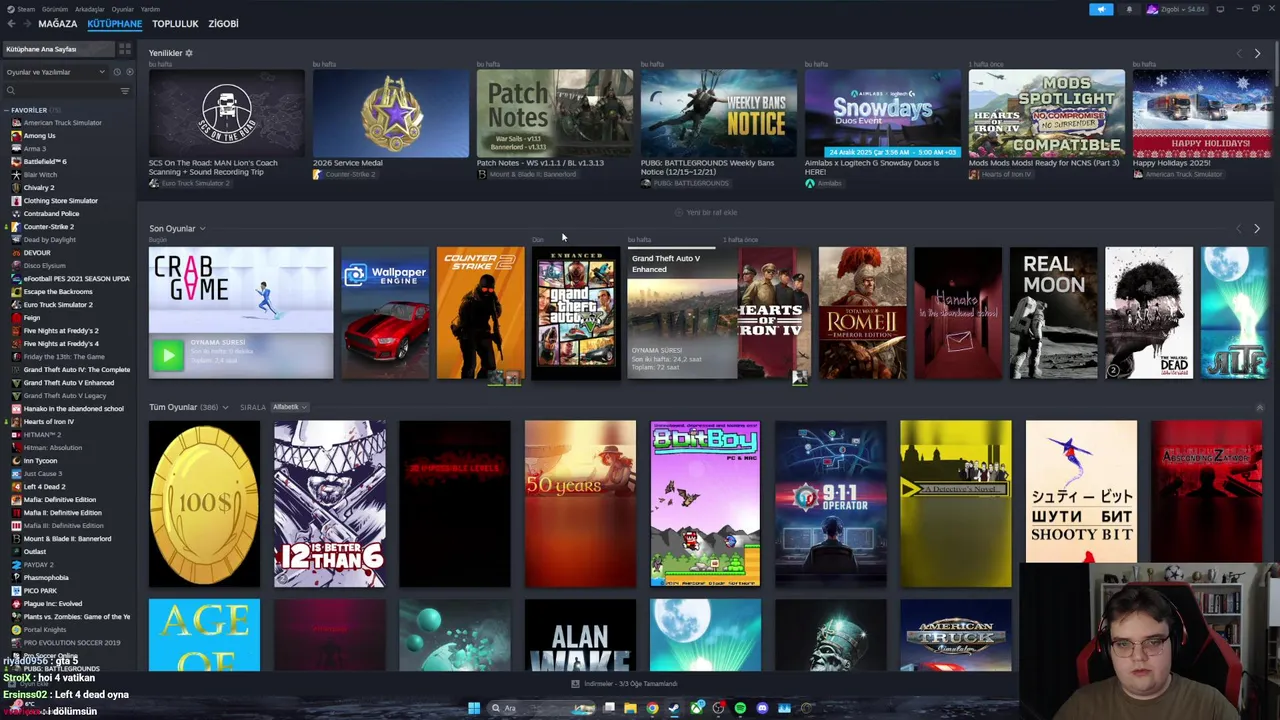Click the Kütüphane Ana Sayfası button
The width and height of the screenshot is (1280, 720).
57,49
